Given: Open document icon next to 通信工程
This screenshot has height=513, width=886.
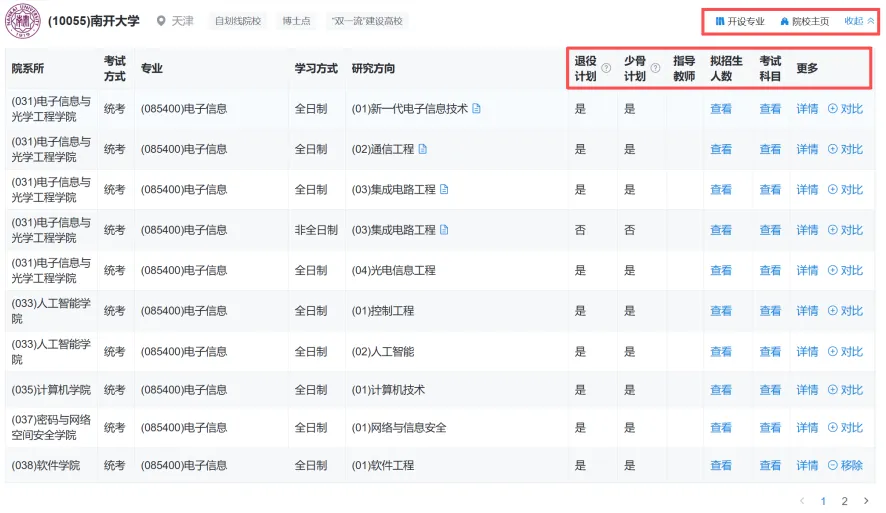Looking at the screenshot, I should 423,149.
